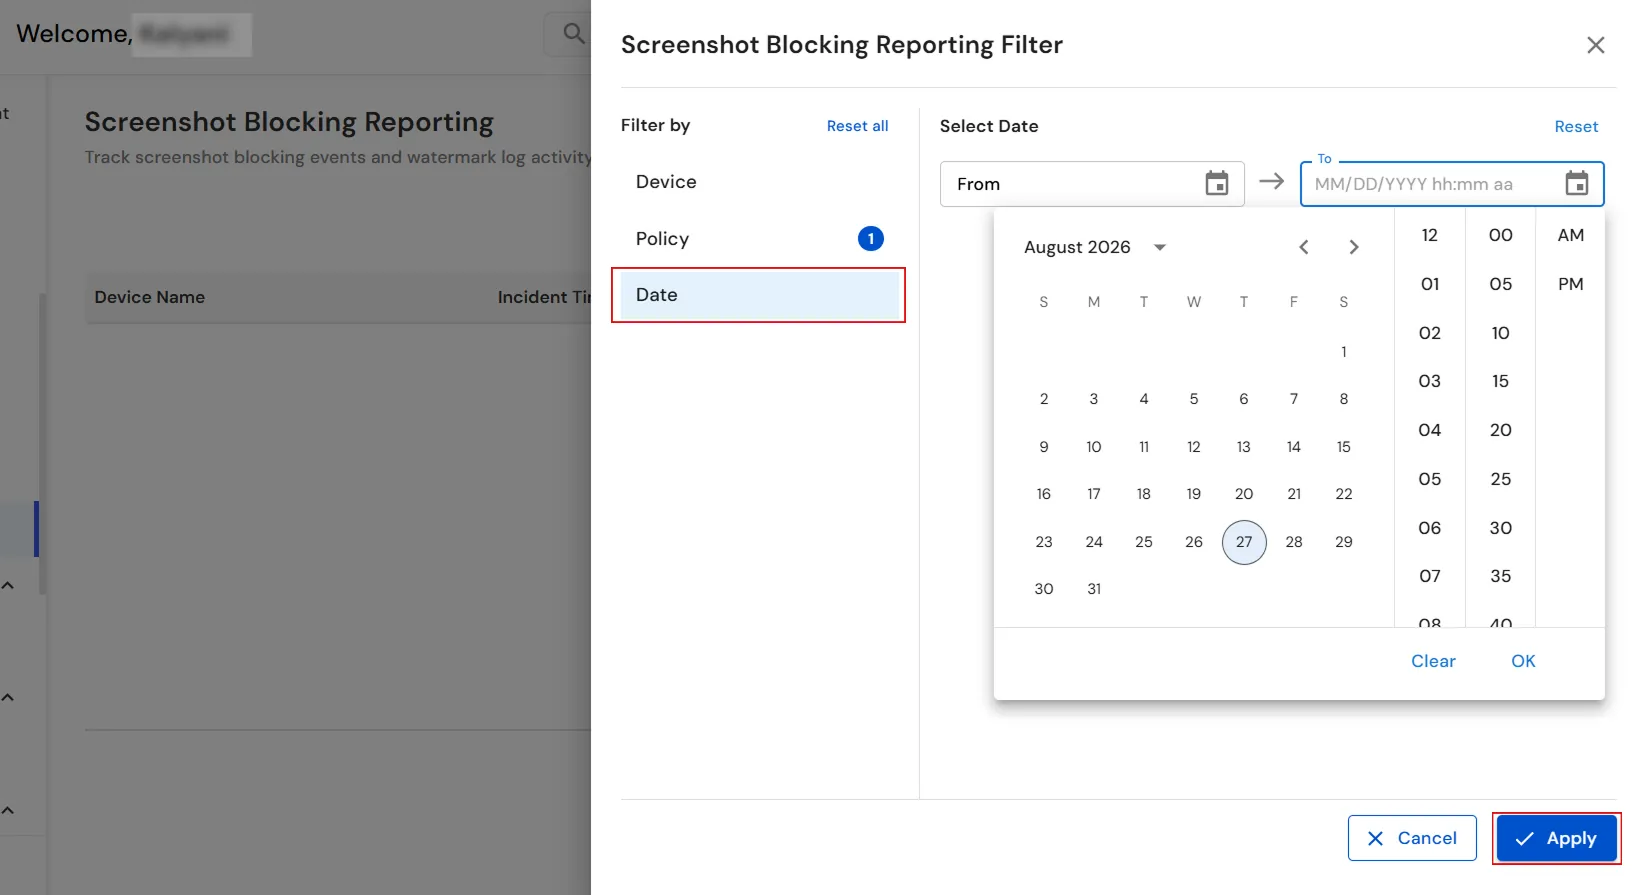This screenshot has height=895, width=1638.
Task: Select hour 12 in time picker
Action: pos(1430,235)
